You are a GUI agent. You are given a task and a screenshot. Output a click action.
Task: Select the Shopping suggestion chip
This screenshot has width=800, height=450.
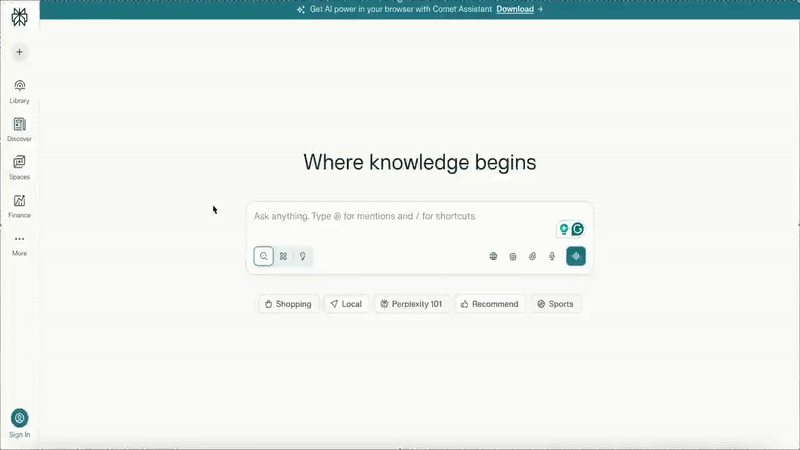288,304
